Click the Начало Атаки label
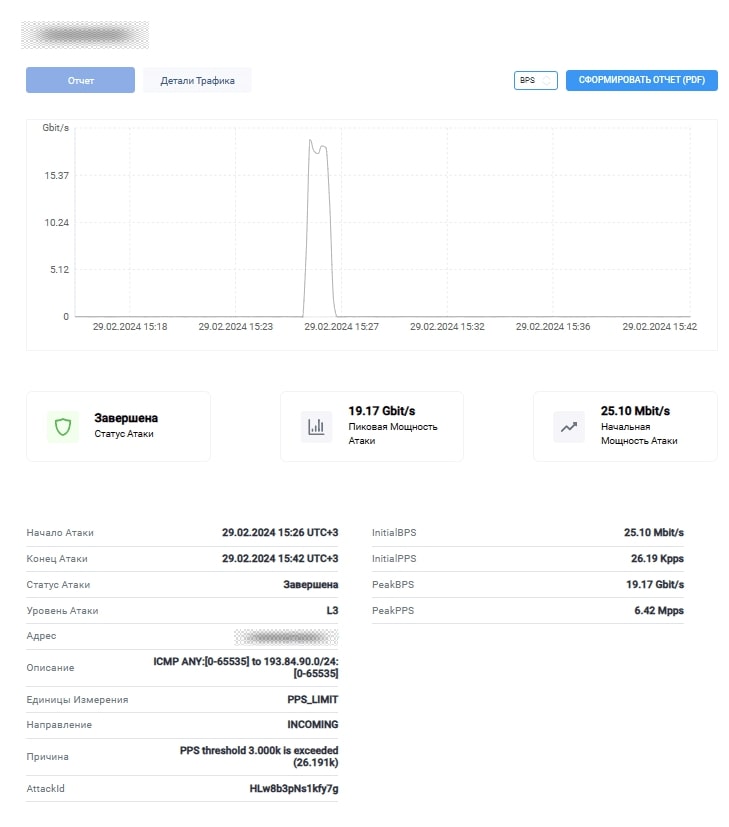 coord(60,533)
